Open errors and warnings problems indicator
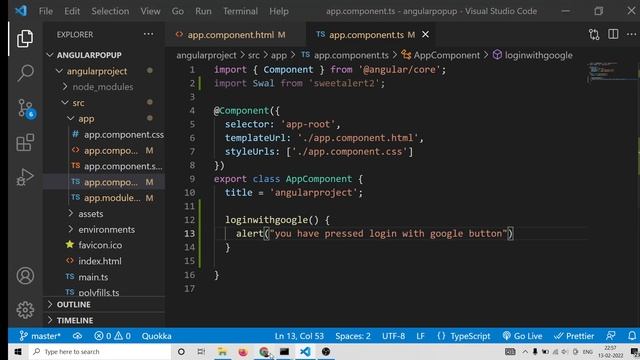The width and height of the screenshot is (640, 360). click(x=112, y=336)
